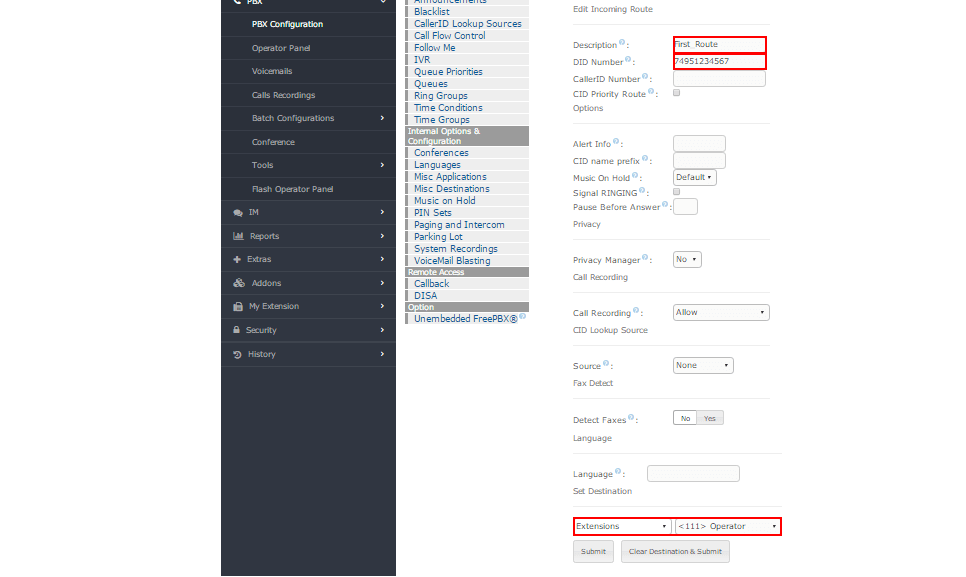
Task: Expand the Batch Configurations submenu
Action: pos(383,118)
